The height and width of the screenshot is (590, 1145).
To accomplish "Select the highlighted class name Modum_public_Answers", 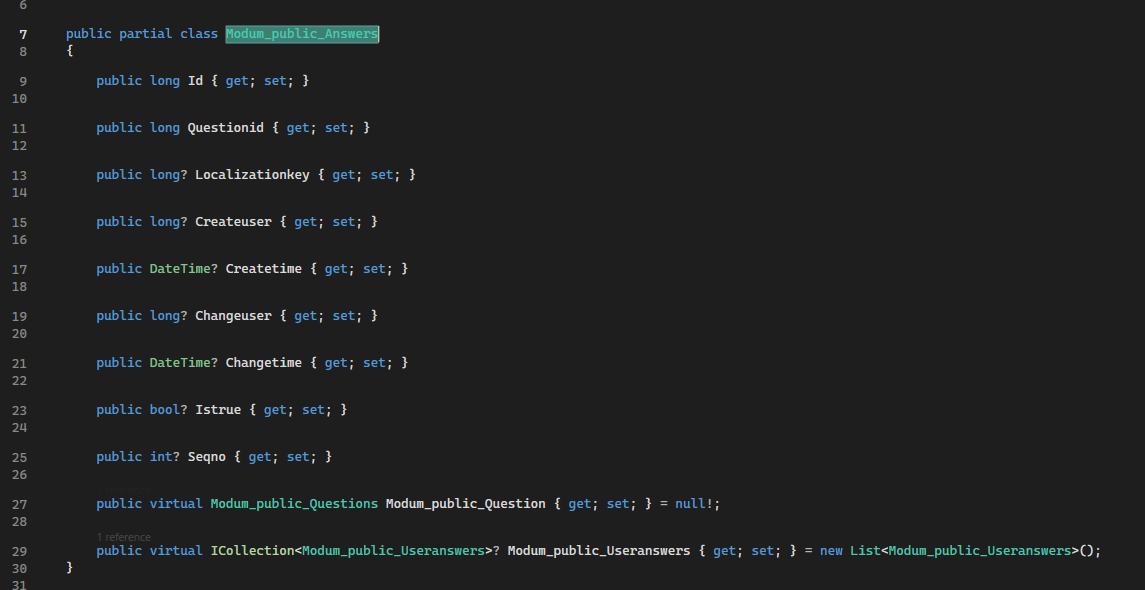I will coord(302,33).
